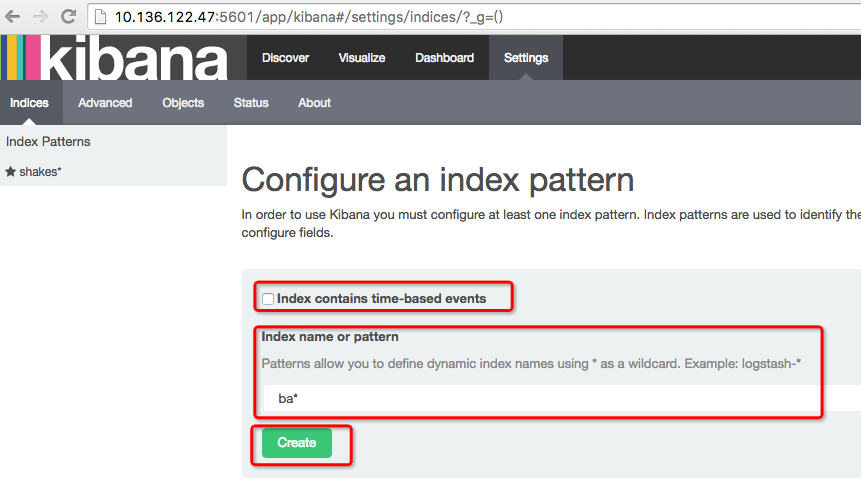Click the browser forward arrow

[41, 16]
